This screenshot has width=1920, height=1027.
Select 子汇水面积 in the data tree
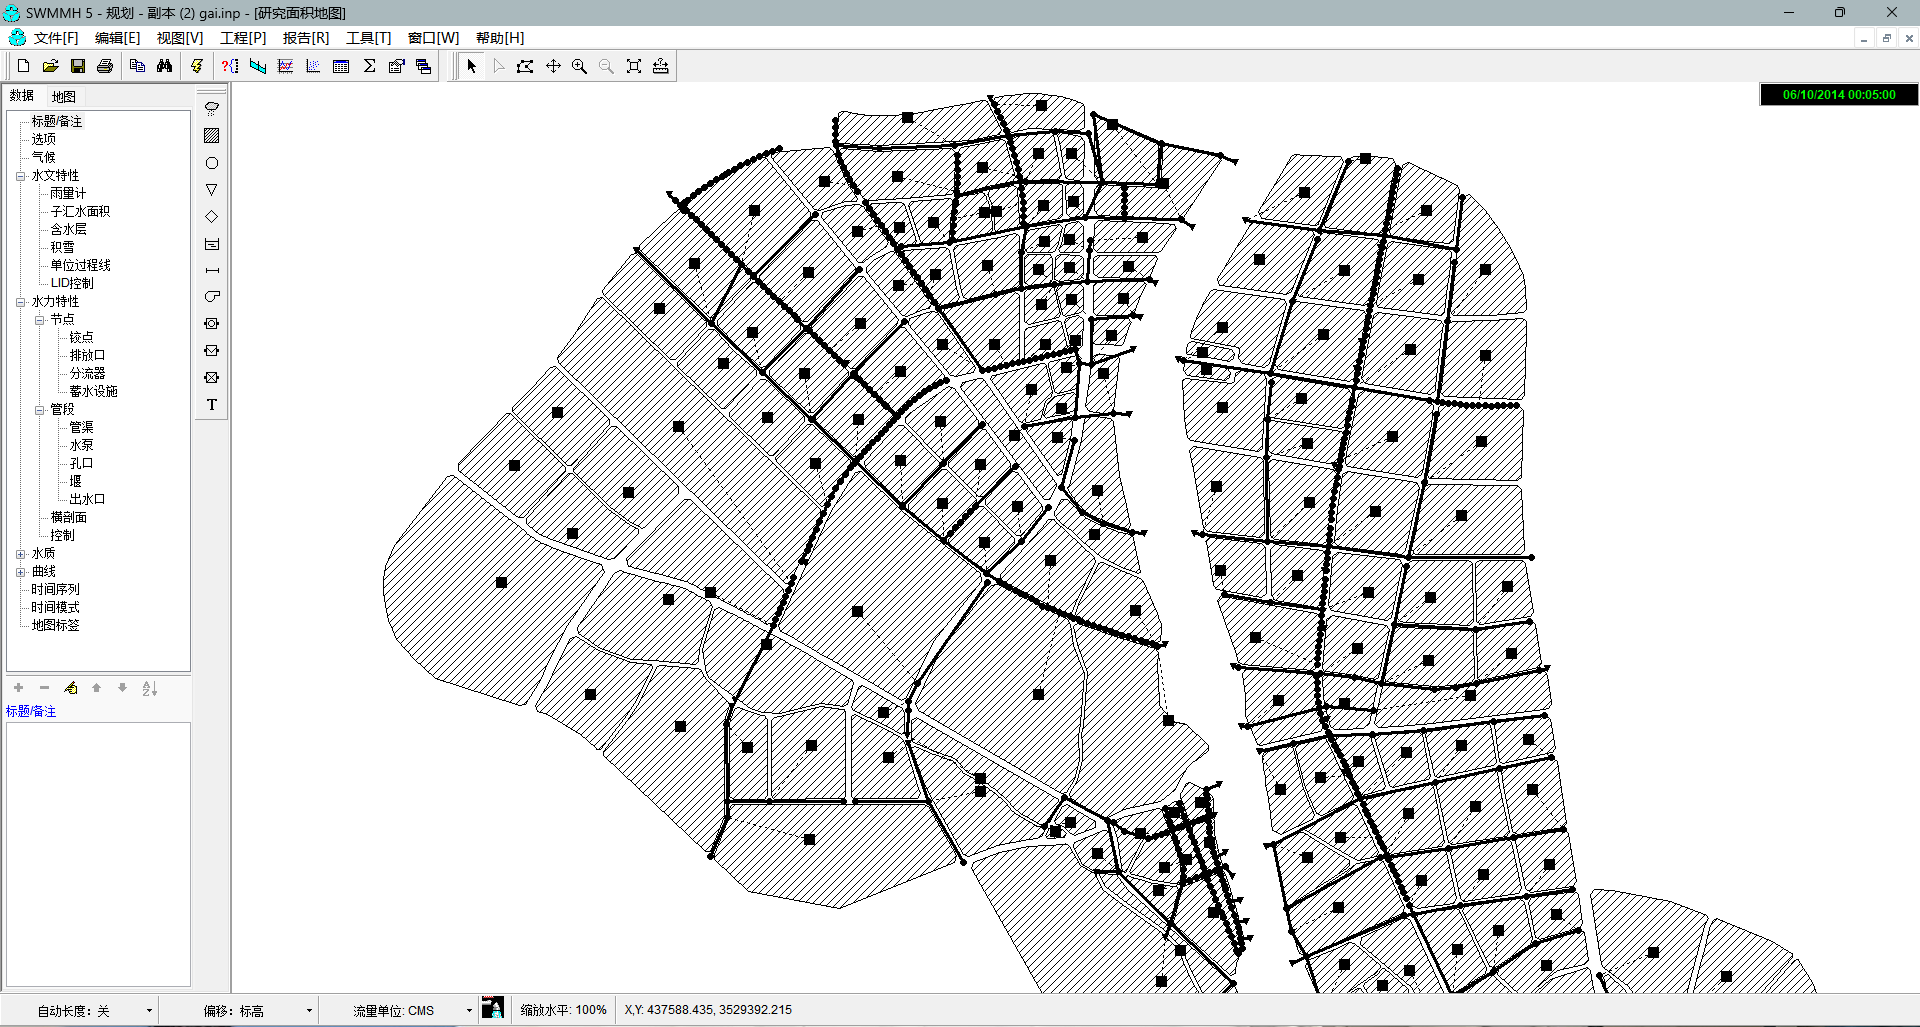point(80,212)
